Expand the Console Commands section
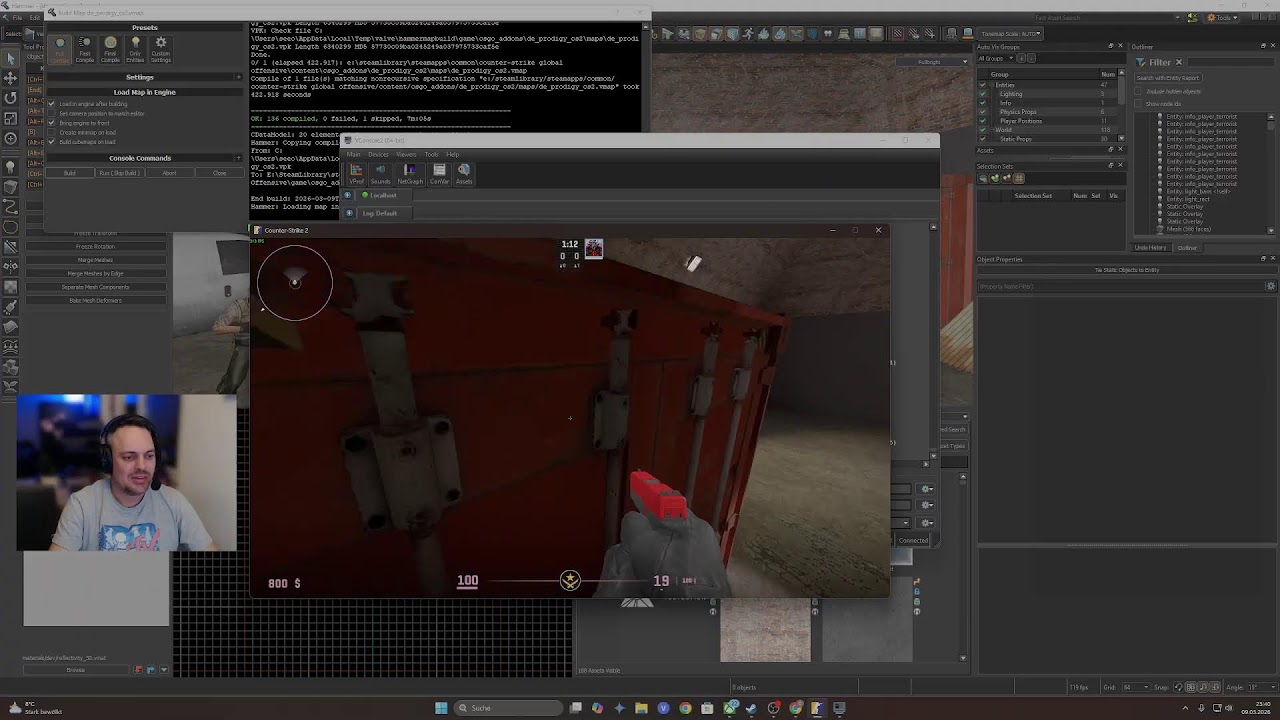The image size is (1280, 720). [x=238, y=158]
